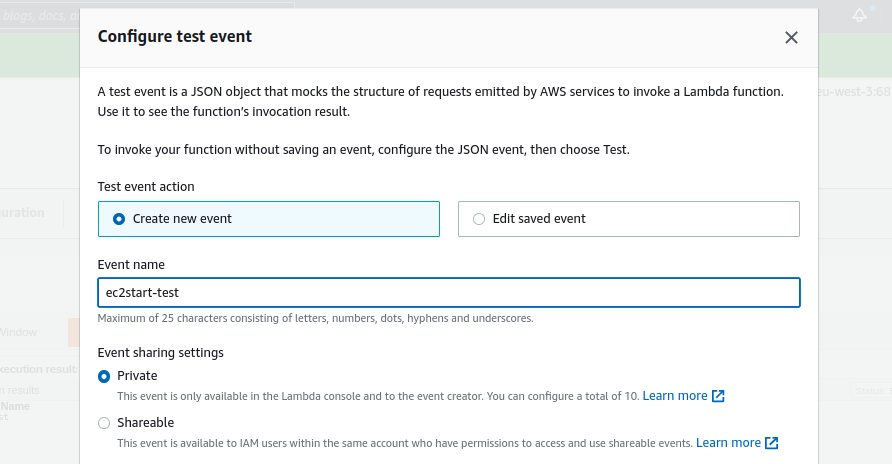The width and height of the screenshot is (892, 464).
Task: Open the dimmed Window menu behind dialog
Action: coord(19,332)
